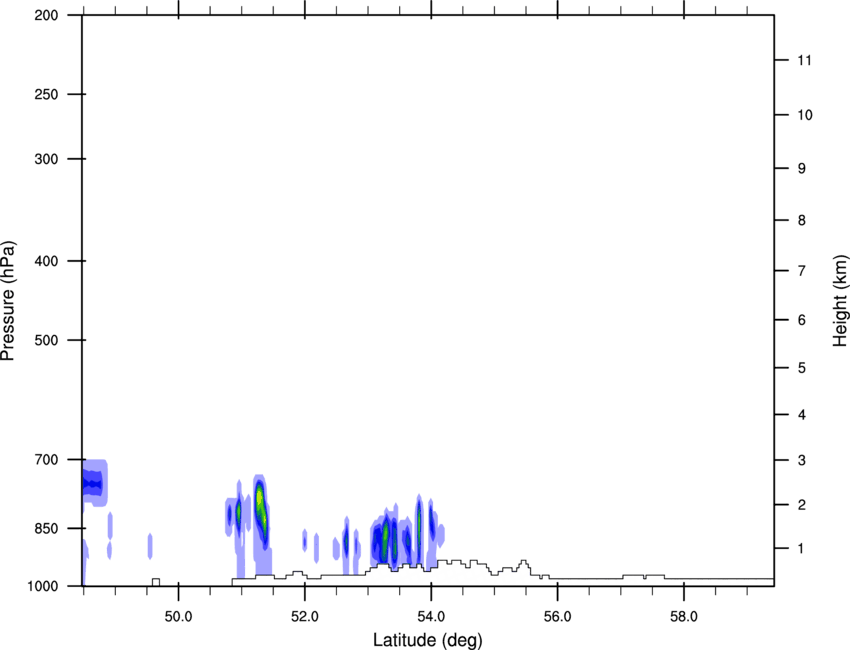Viewport: 850px width, 650px height.
Task: Click the 10 km height label
Action: pos(805,115)
